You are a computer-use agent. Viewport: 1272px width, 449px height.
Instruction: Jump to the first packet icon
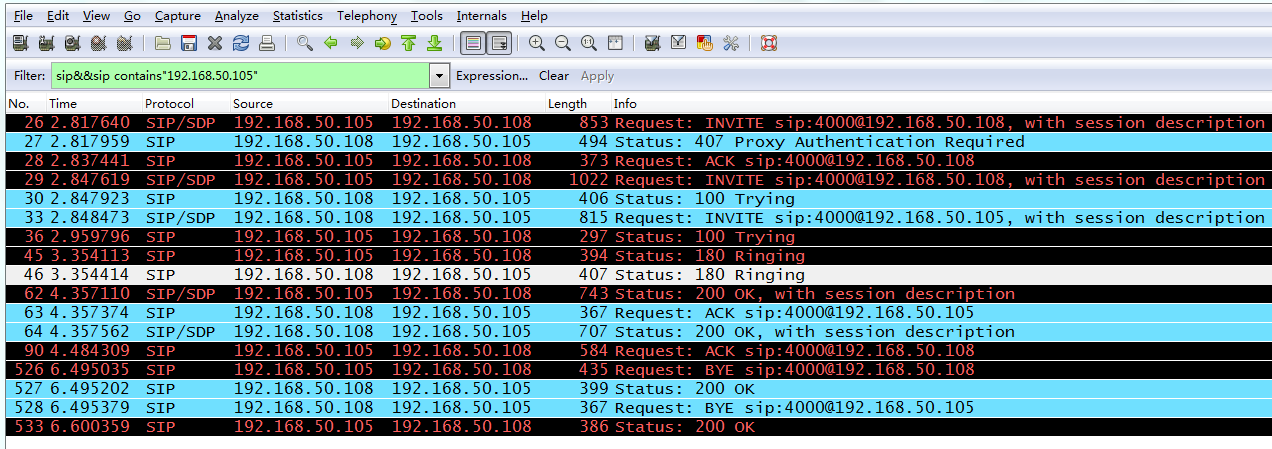pos(409,43)
